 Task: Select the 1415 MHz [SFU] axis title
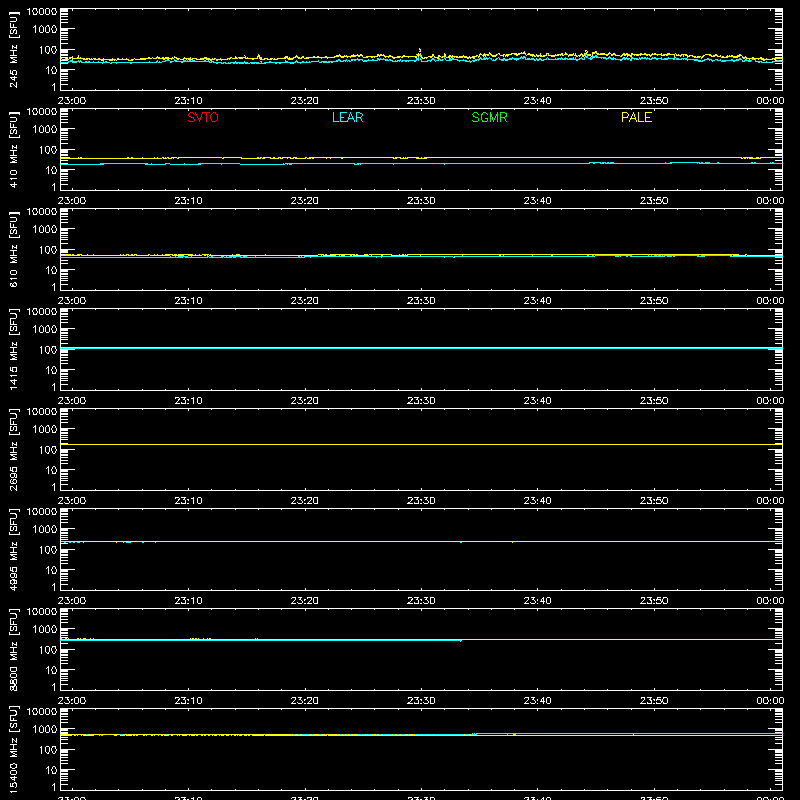[x=13, y=349]
